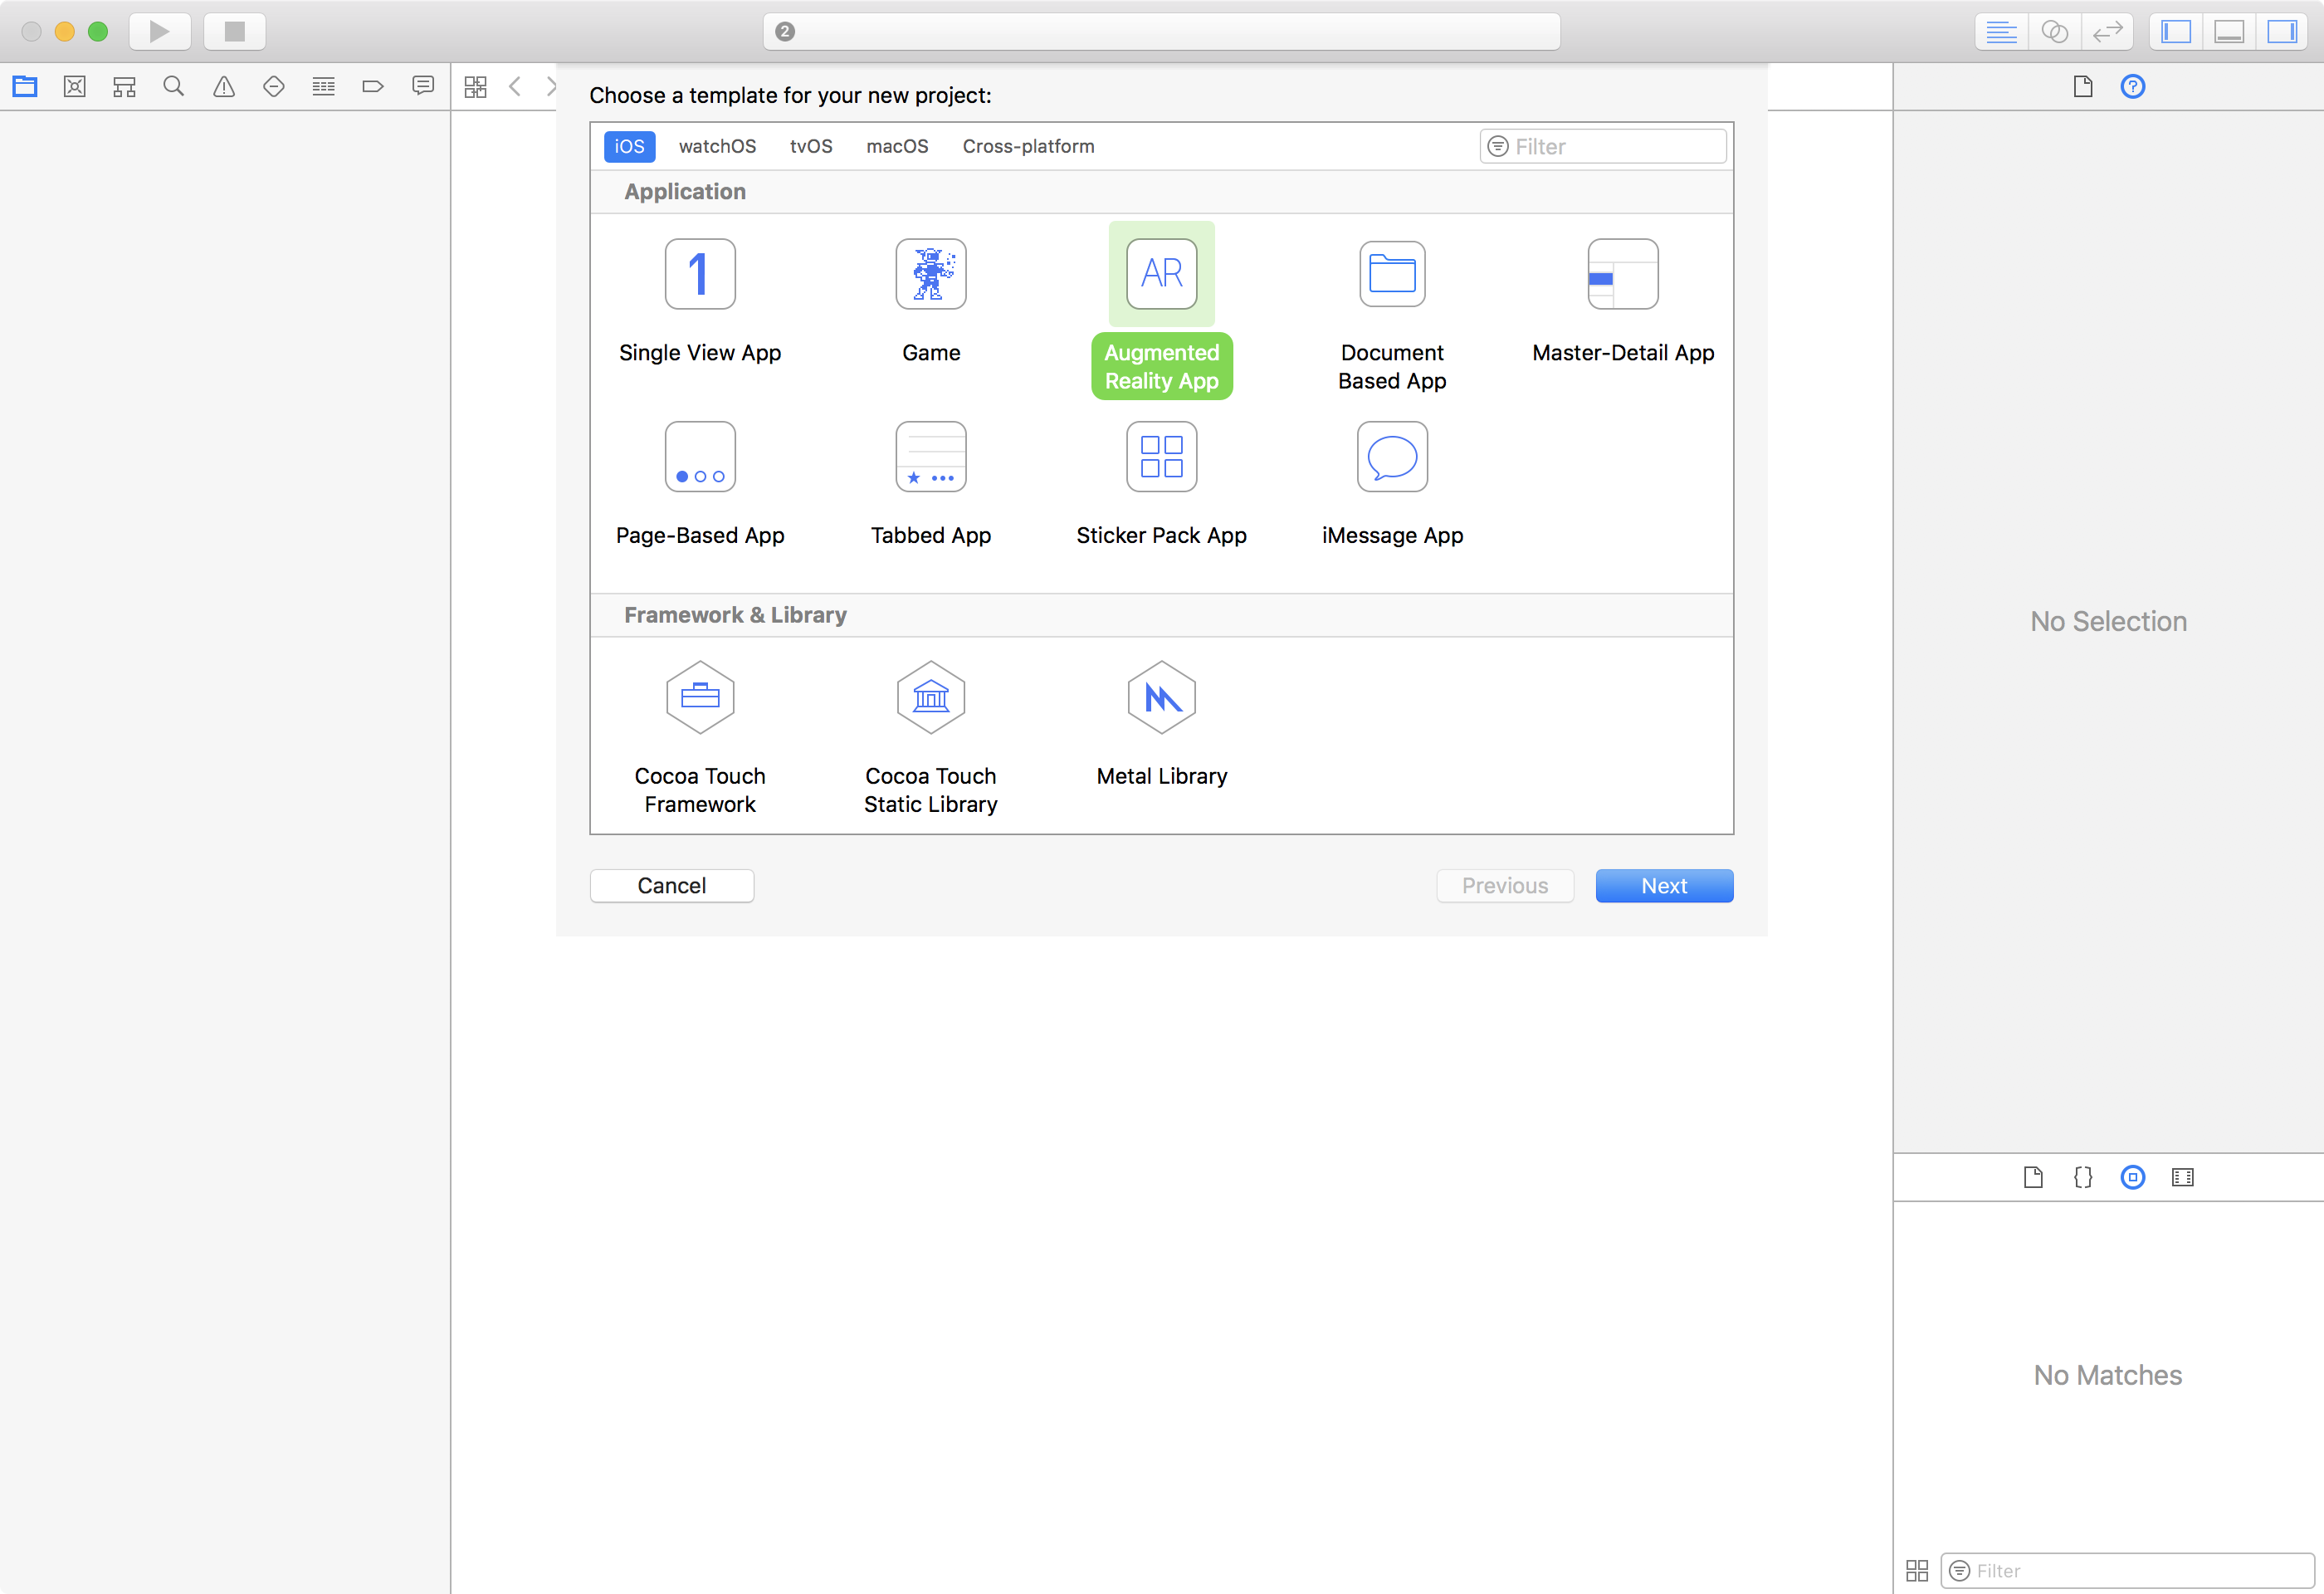Select the Cross-platform tab
2324x1594 pixels.
coord(1028,147)
